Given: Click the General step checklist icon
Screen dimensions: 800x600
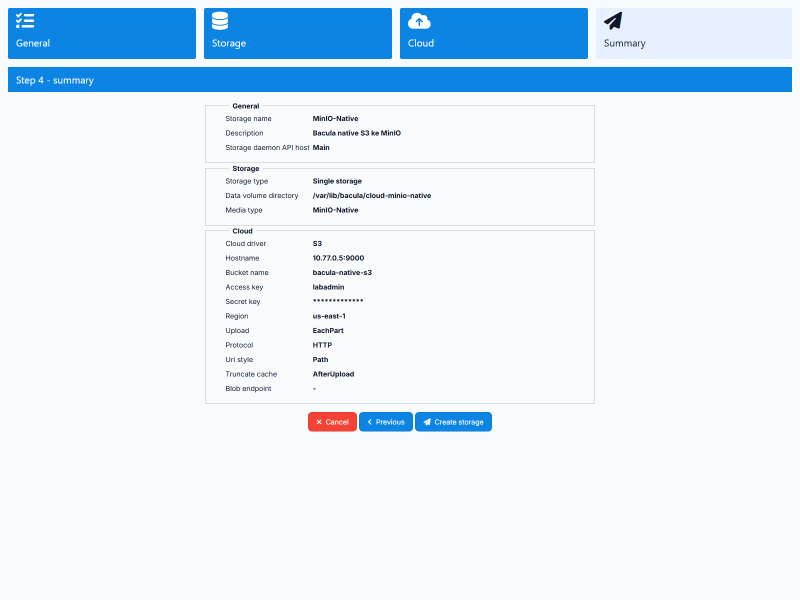Looking at the screenshot, I should click(25, 21).
